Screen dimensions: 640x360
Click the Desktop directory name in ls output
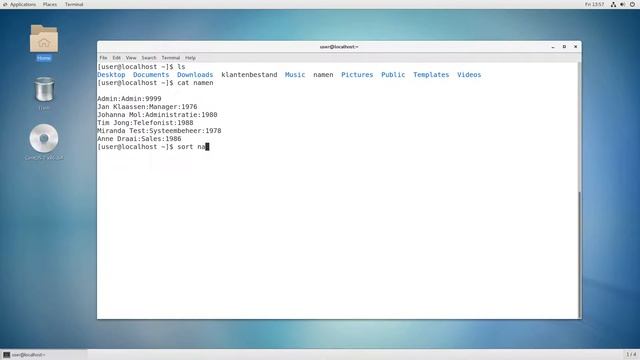point(111,75)
